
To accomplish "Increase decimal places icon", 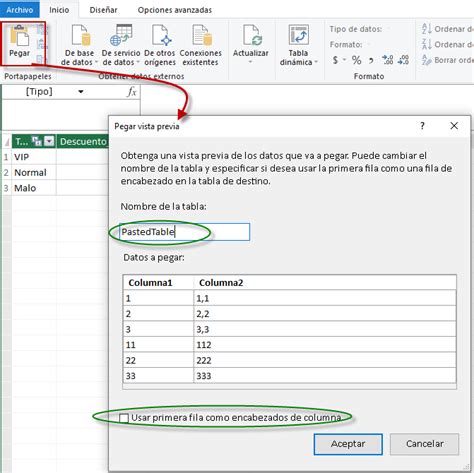I will tap(388, 60).
